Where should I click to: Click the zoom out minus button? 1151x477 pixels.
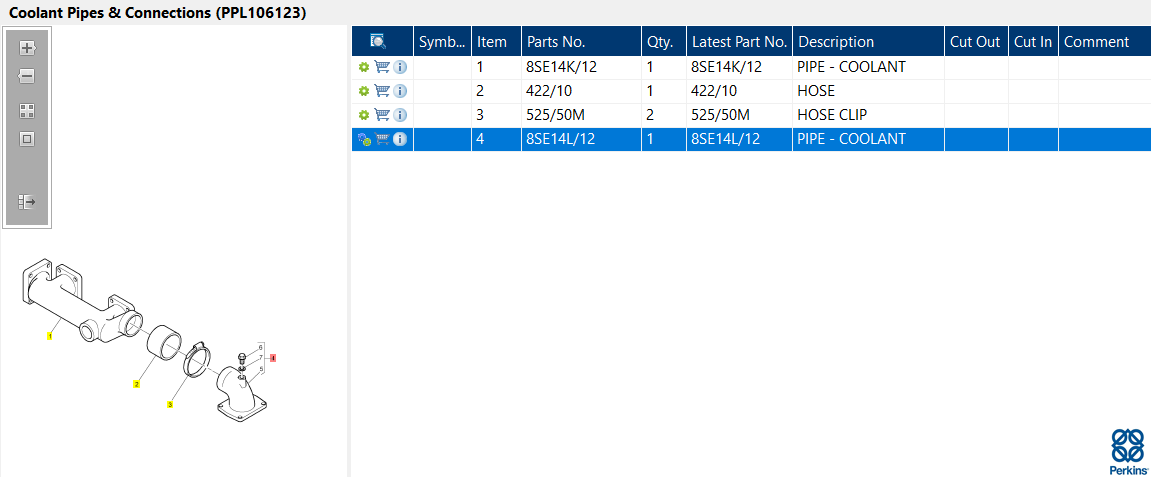pos(27,76)
